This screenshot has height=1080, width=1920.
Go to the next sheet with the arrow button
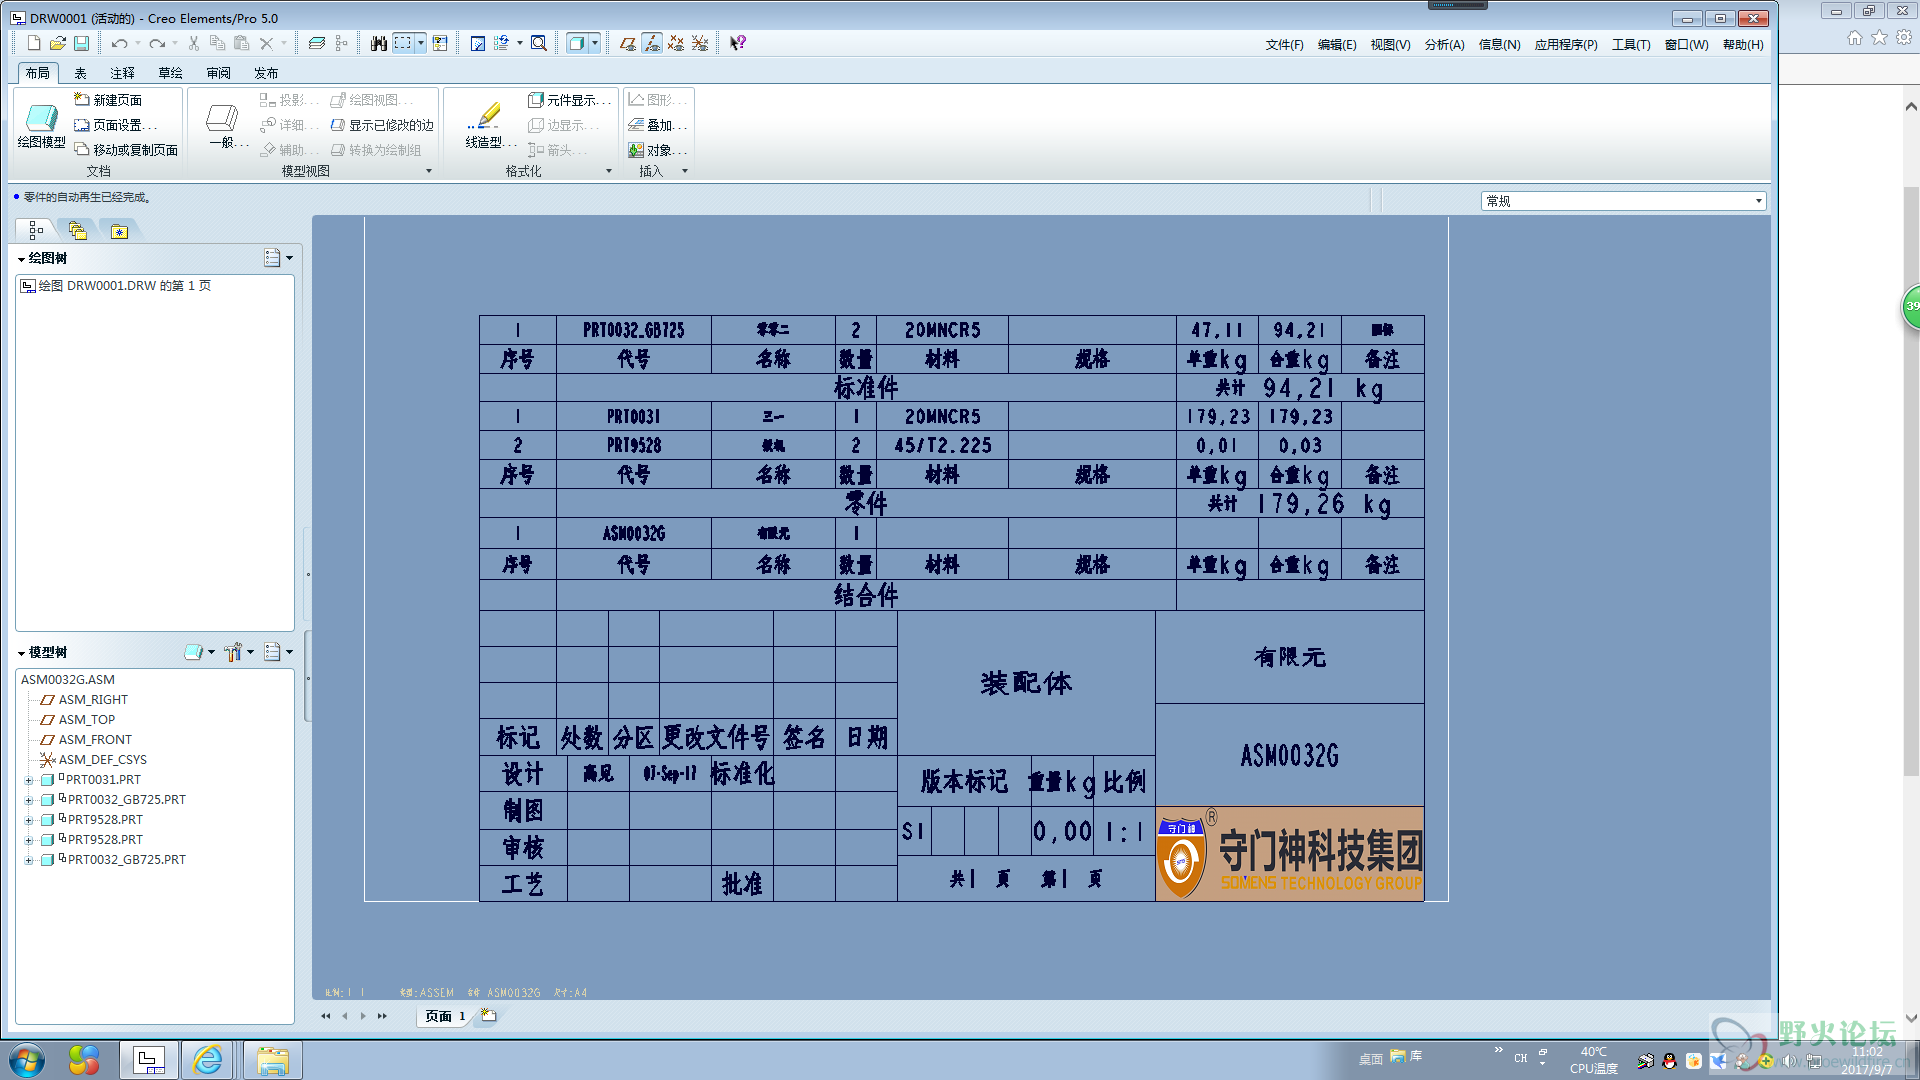point(363,1016)
